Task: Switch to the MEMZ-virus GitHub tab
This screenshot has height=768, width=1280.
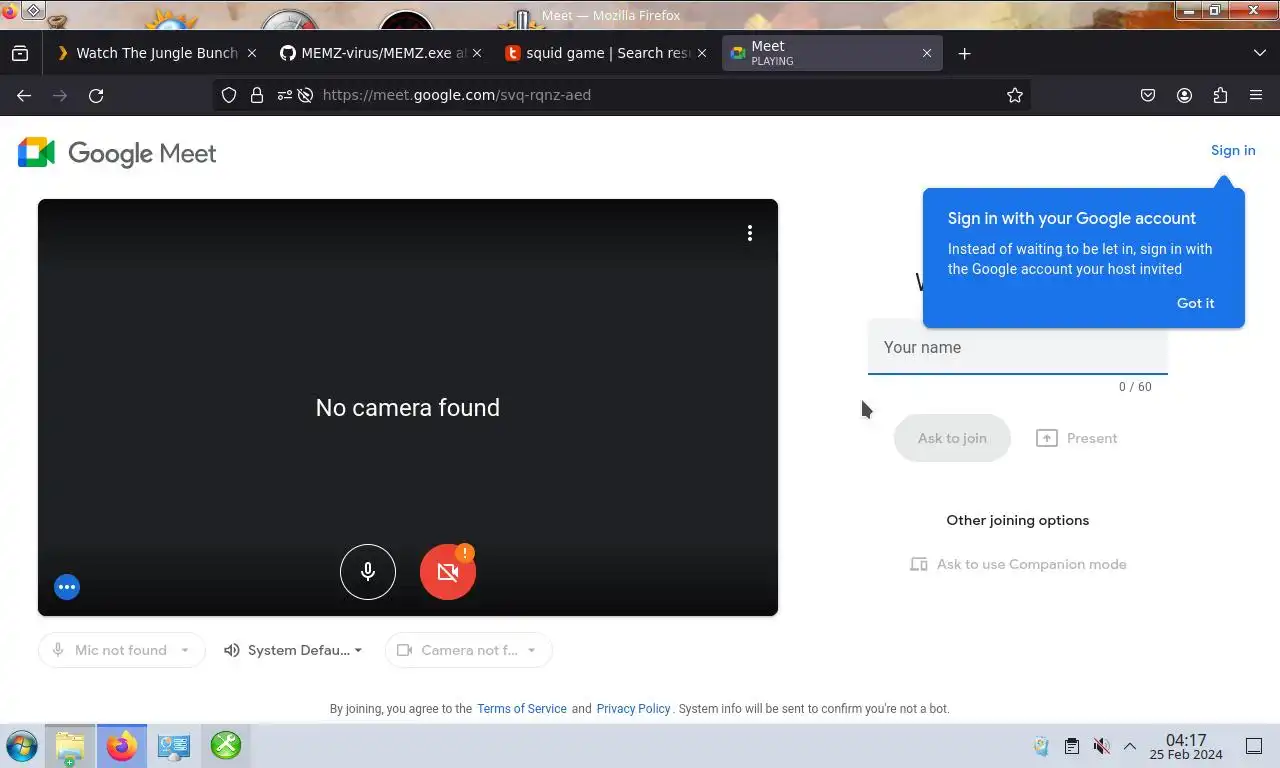Action: pos(374,53)
